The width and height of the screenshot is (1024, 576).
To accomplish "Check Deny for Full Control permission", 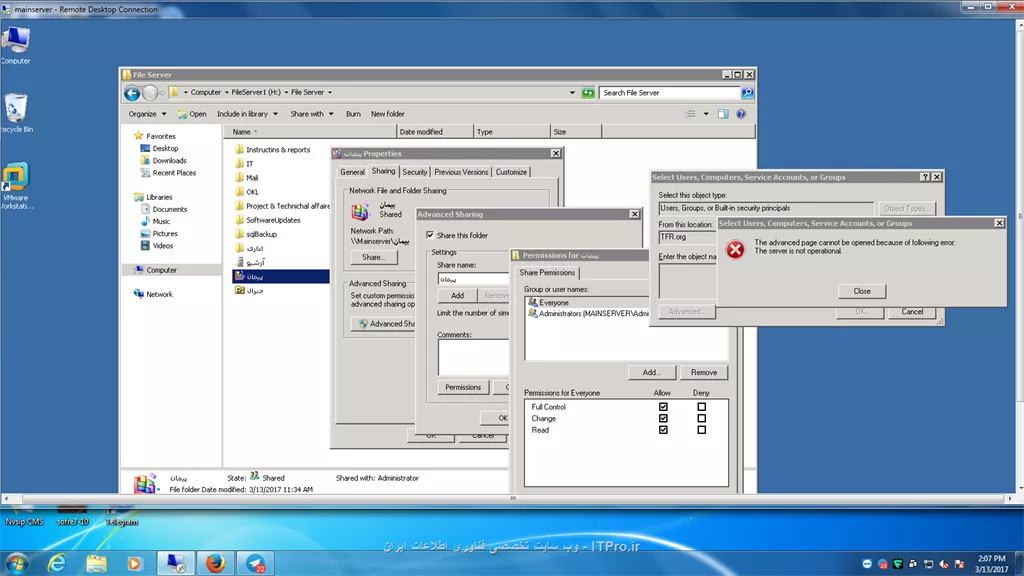I will [x=701, y=407].
